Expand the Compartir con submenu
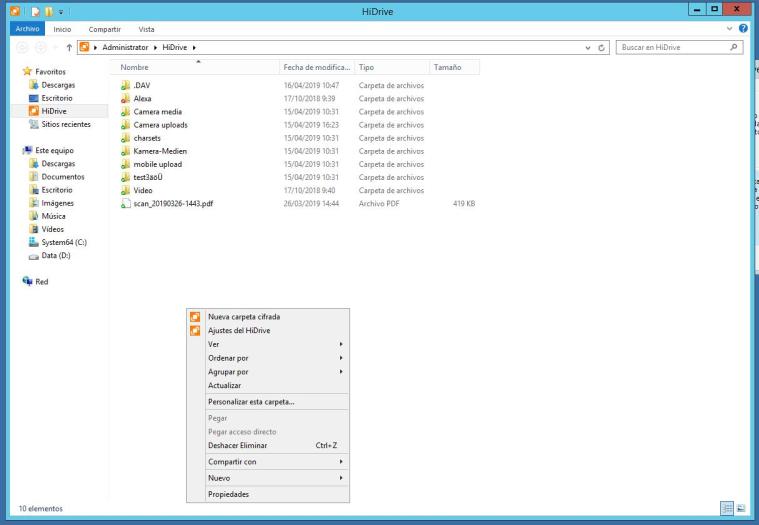The height and width of the screenshot is (525, 759). coord(341,462)
